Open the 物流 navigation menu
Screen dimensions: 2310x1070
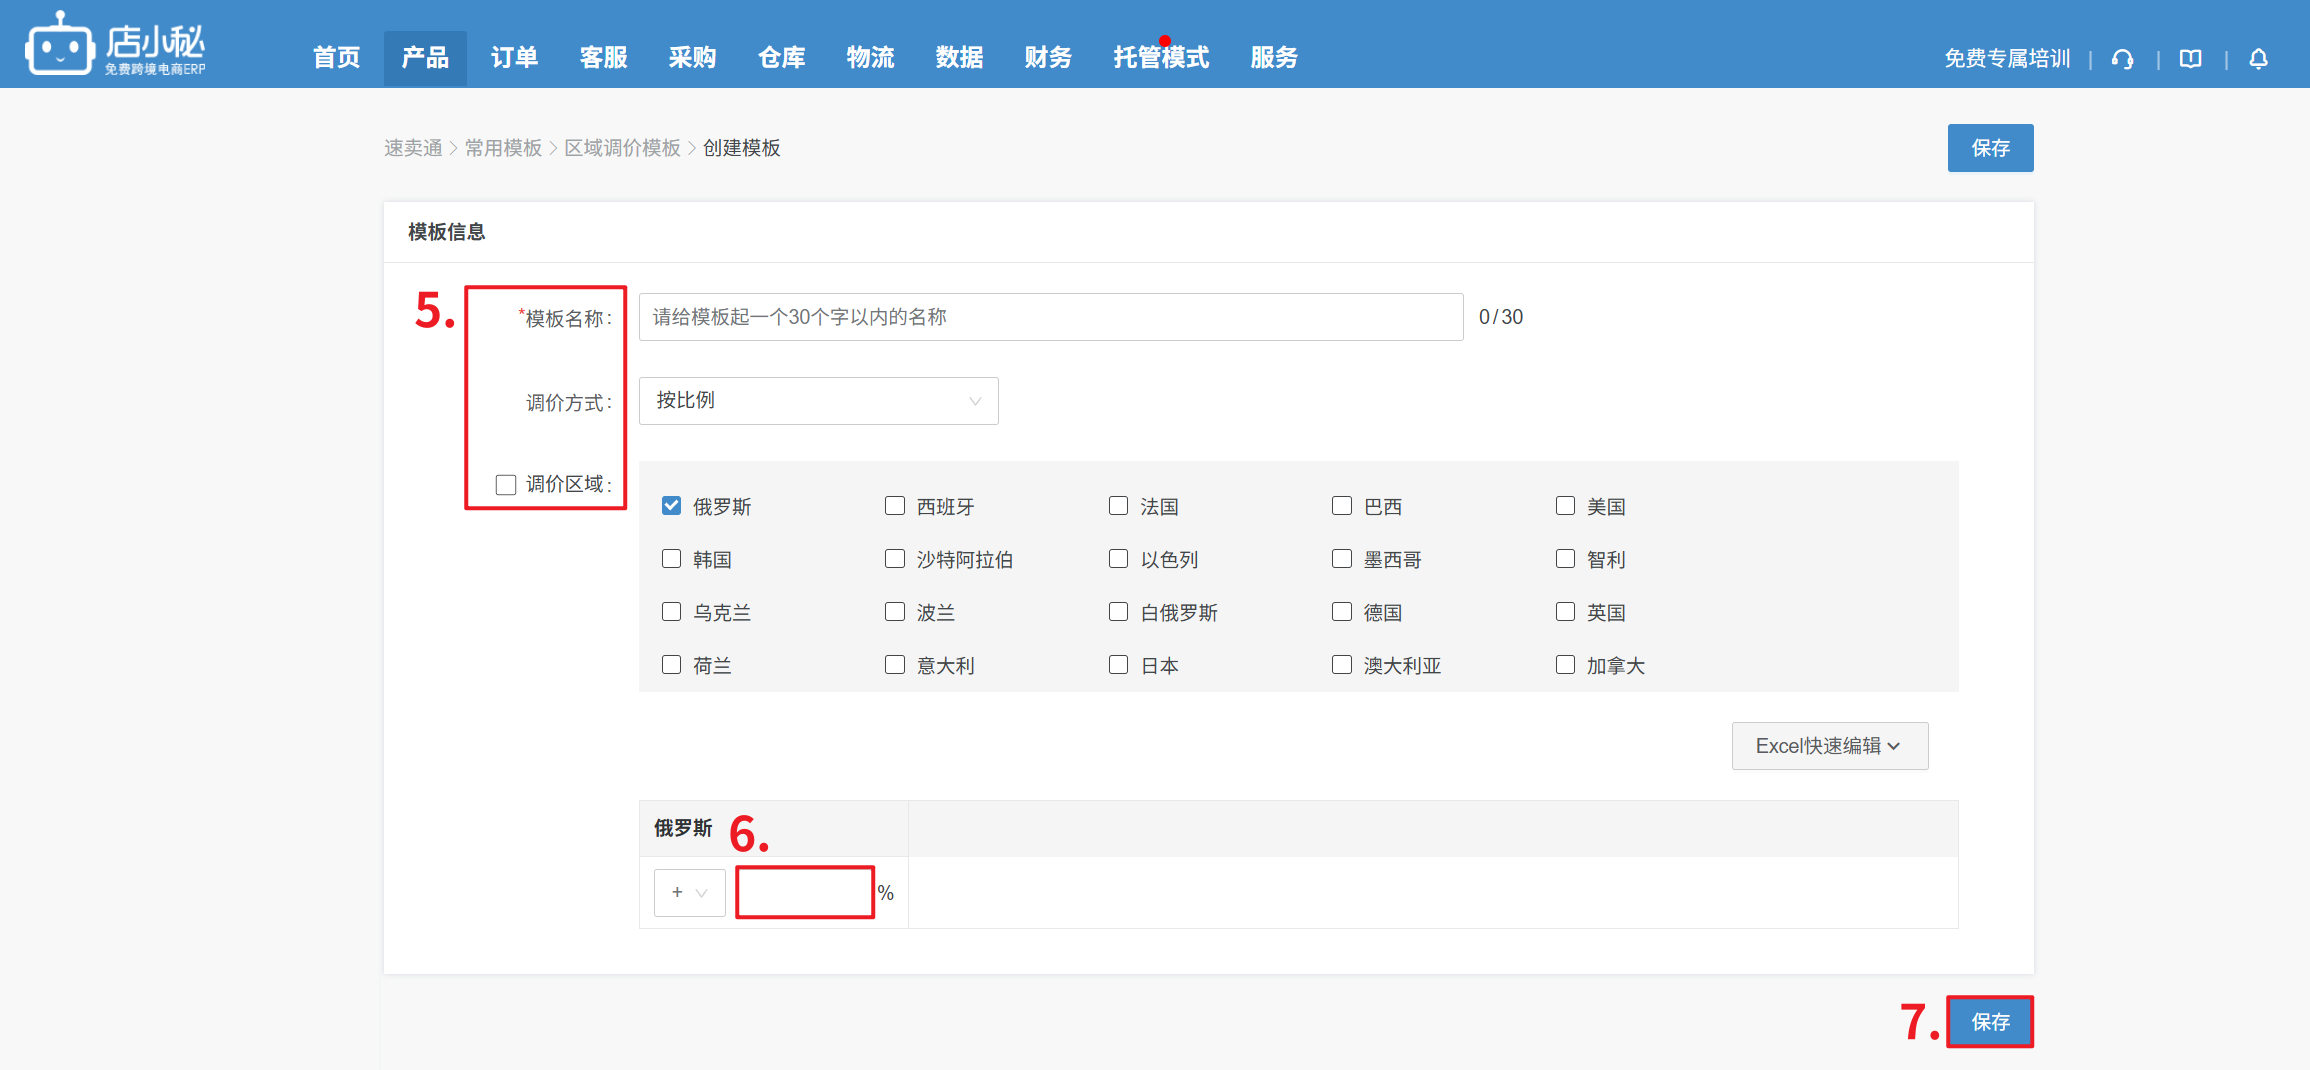[x=870, y=58]
